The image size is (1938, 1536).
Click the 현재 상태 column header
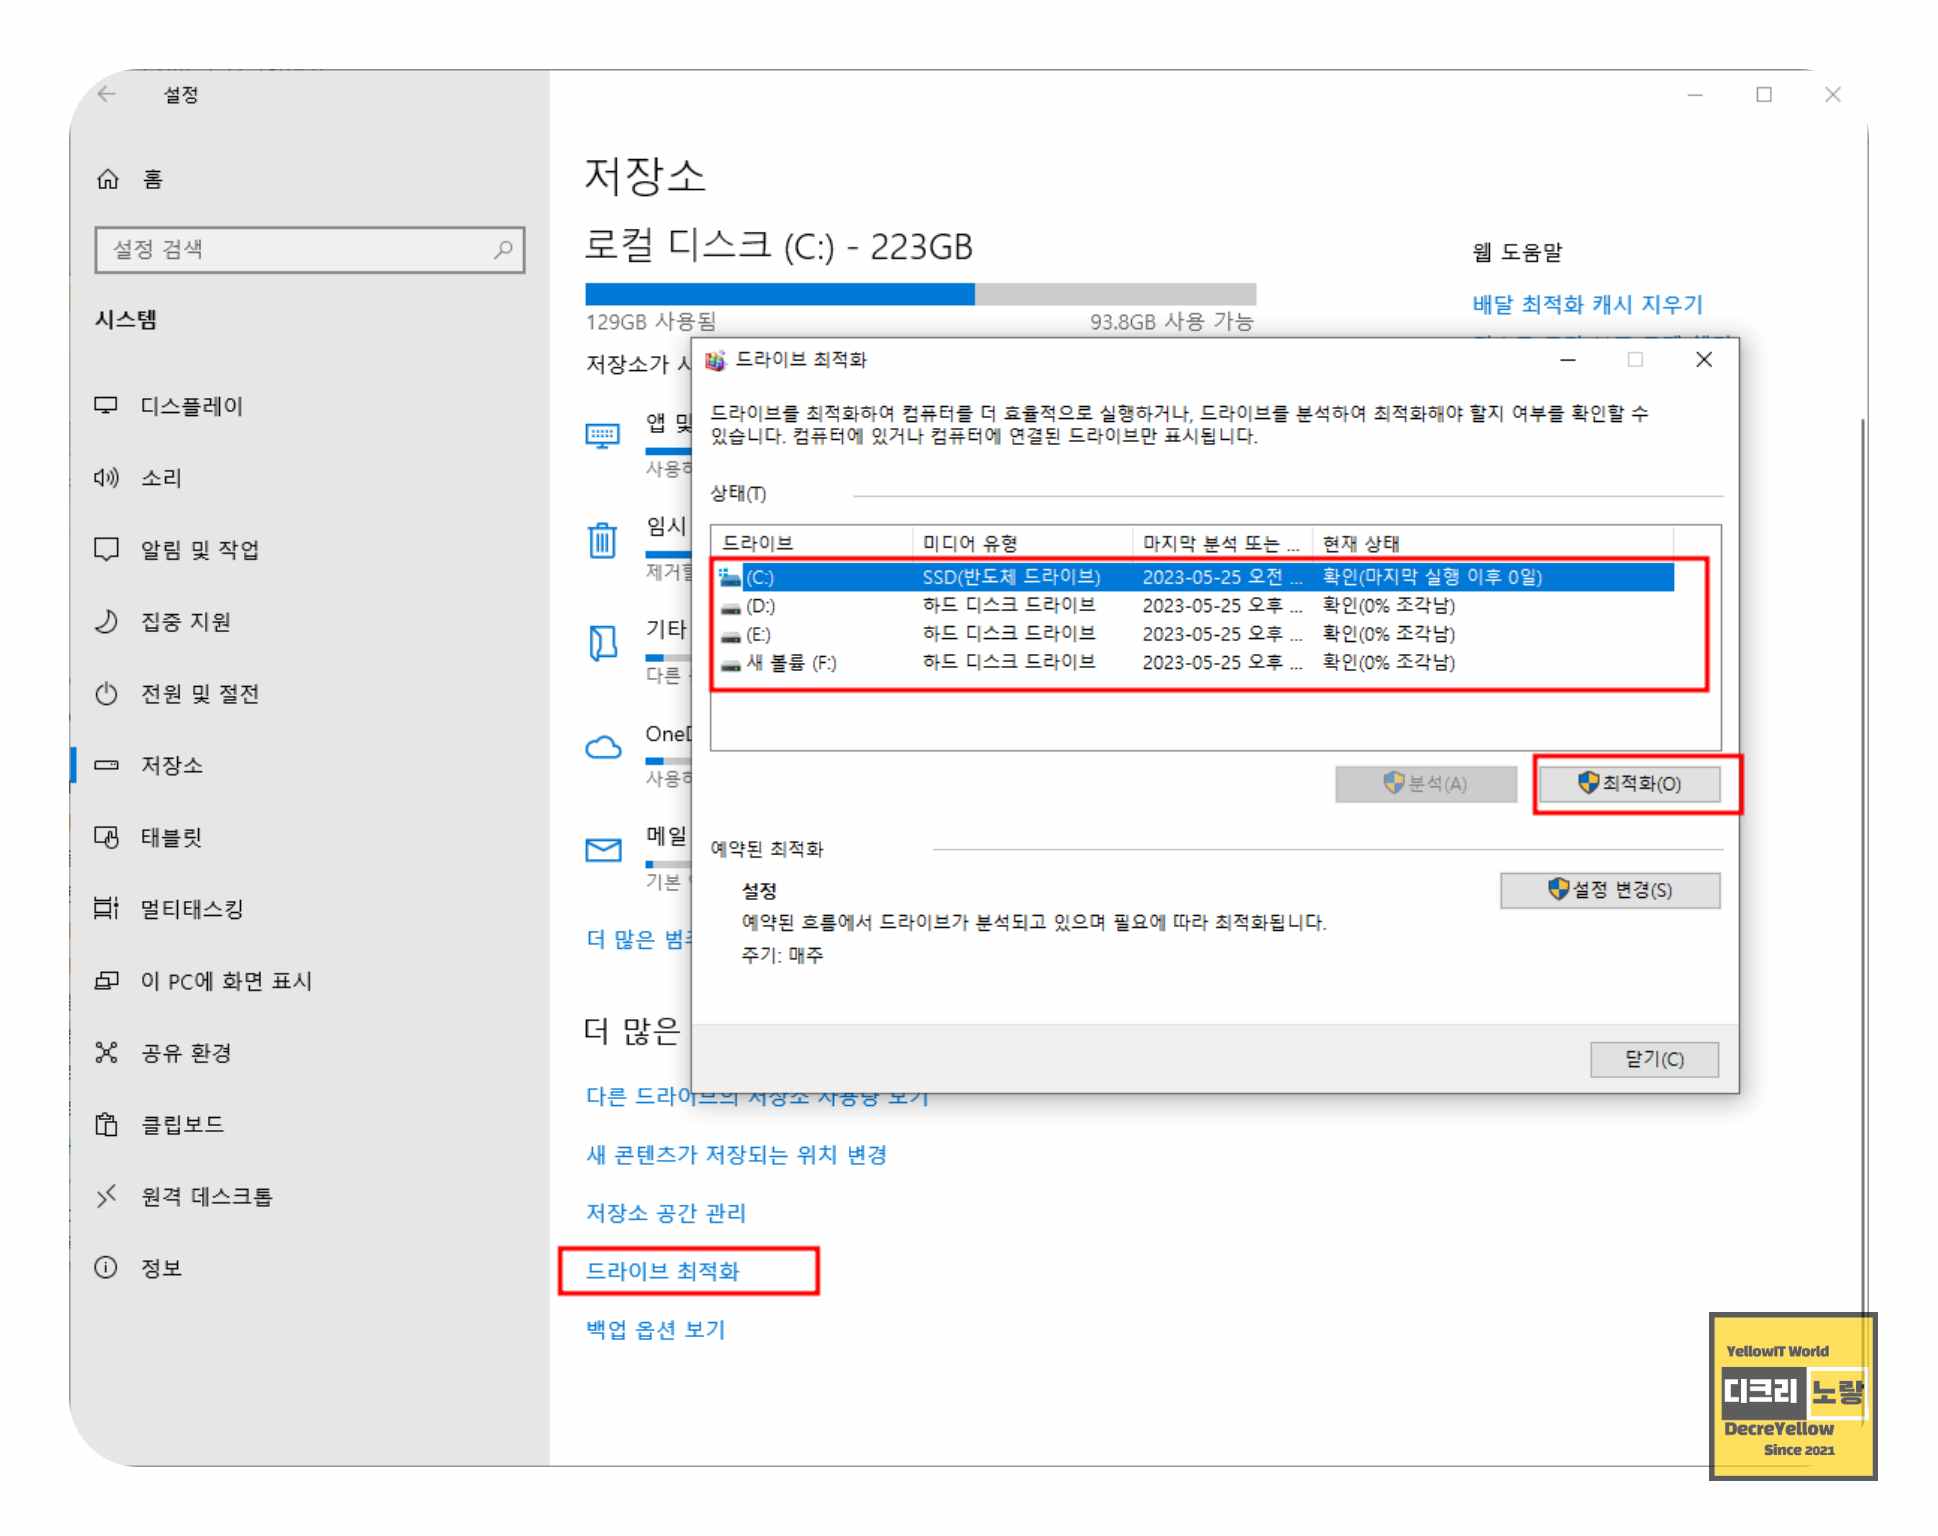(x=1492, y=543)
